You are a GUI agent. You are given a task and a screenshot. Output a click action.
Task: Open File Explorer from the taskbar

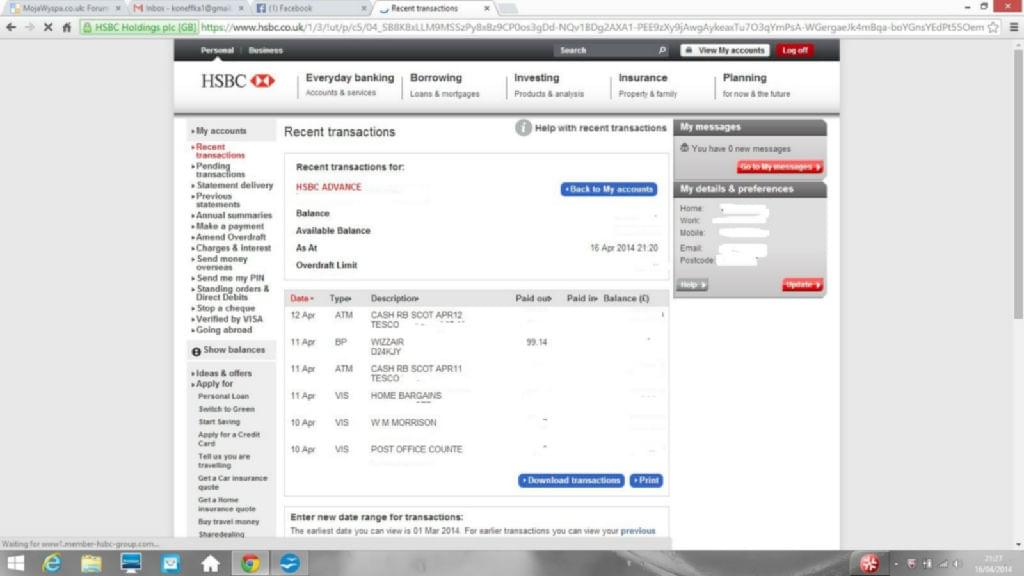[x=91, y=563]
